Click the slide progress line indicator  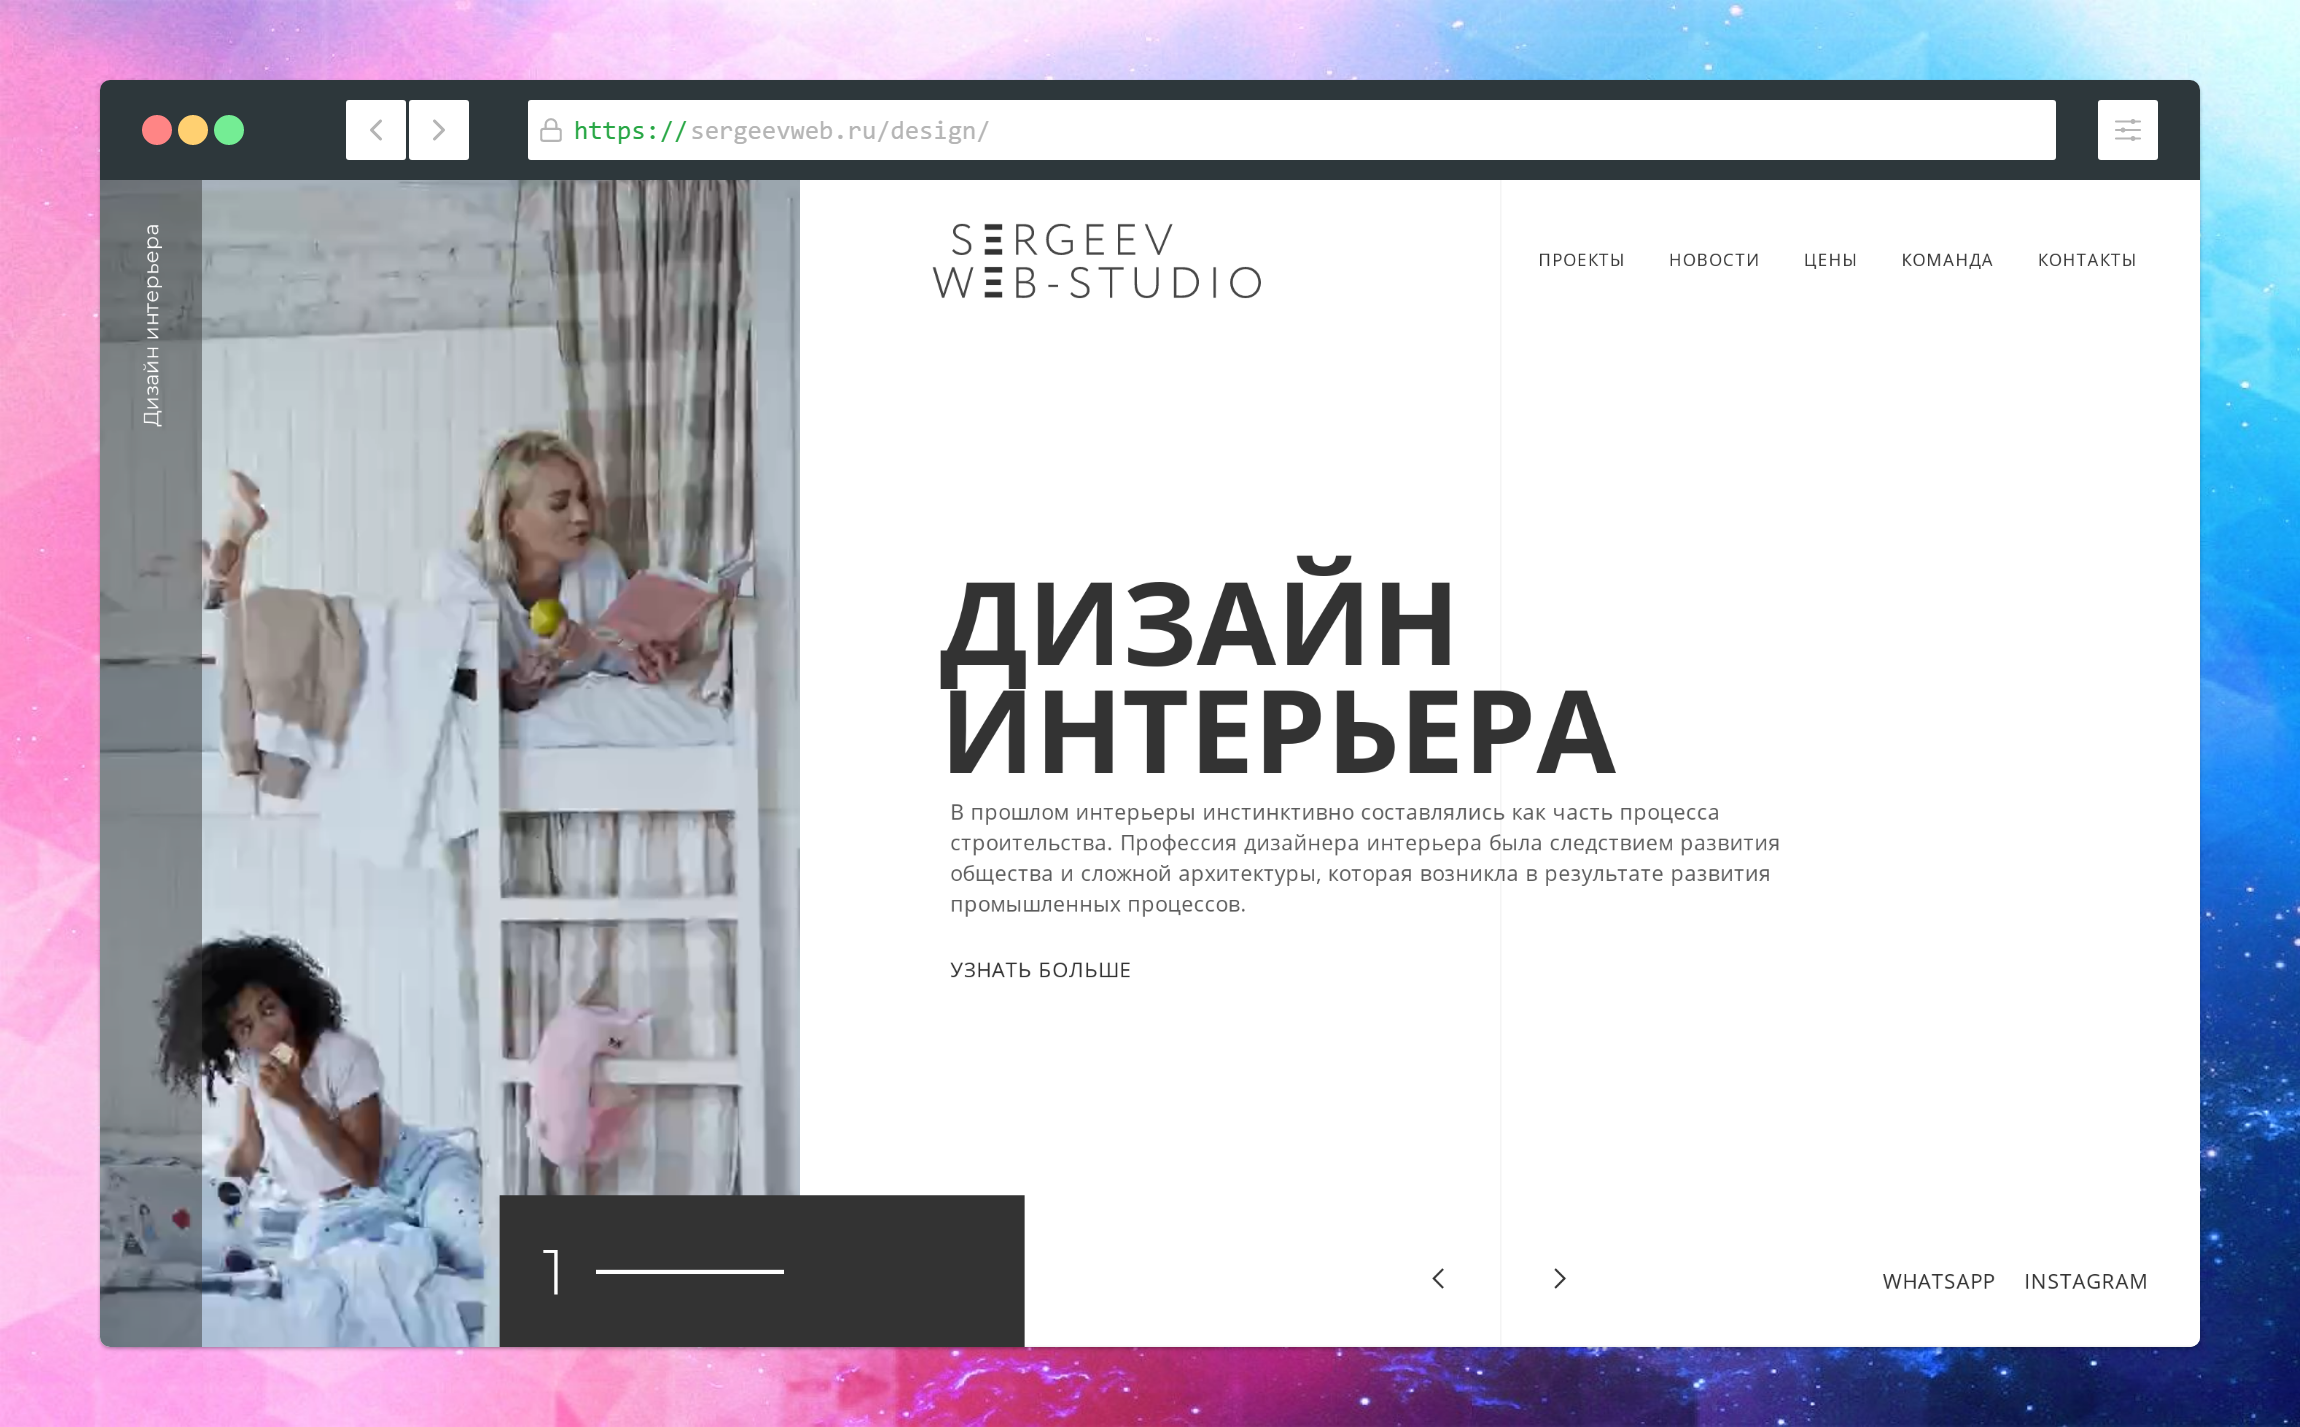coord(689,1271)
